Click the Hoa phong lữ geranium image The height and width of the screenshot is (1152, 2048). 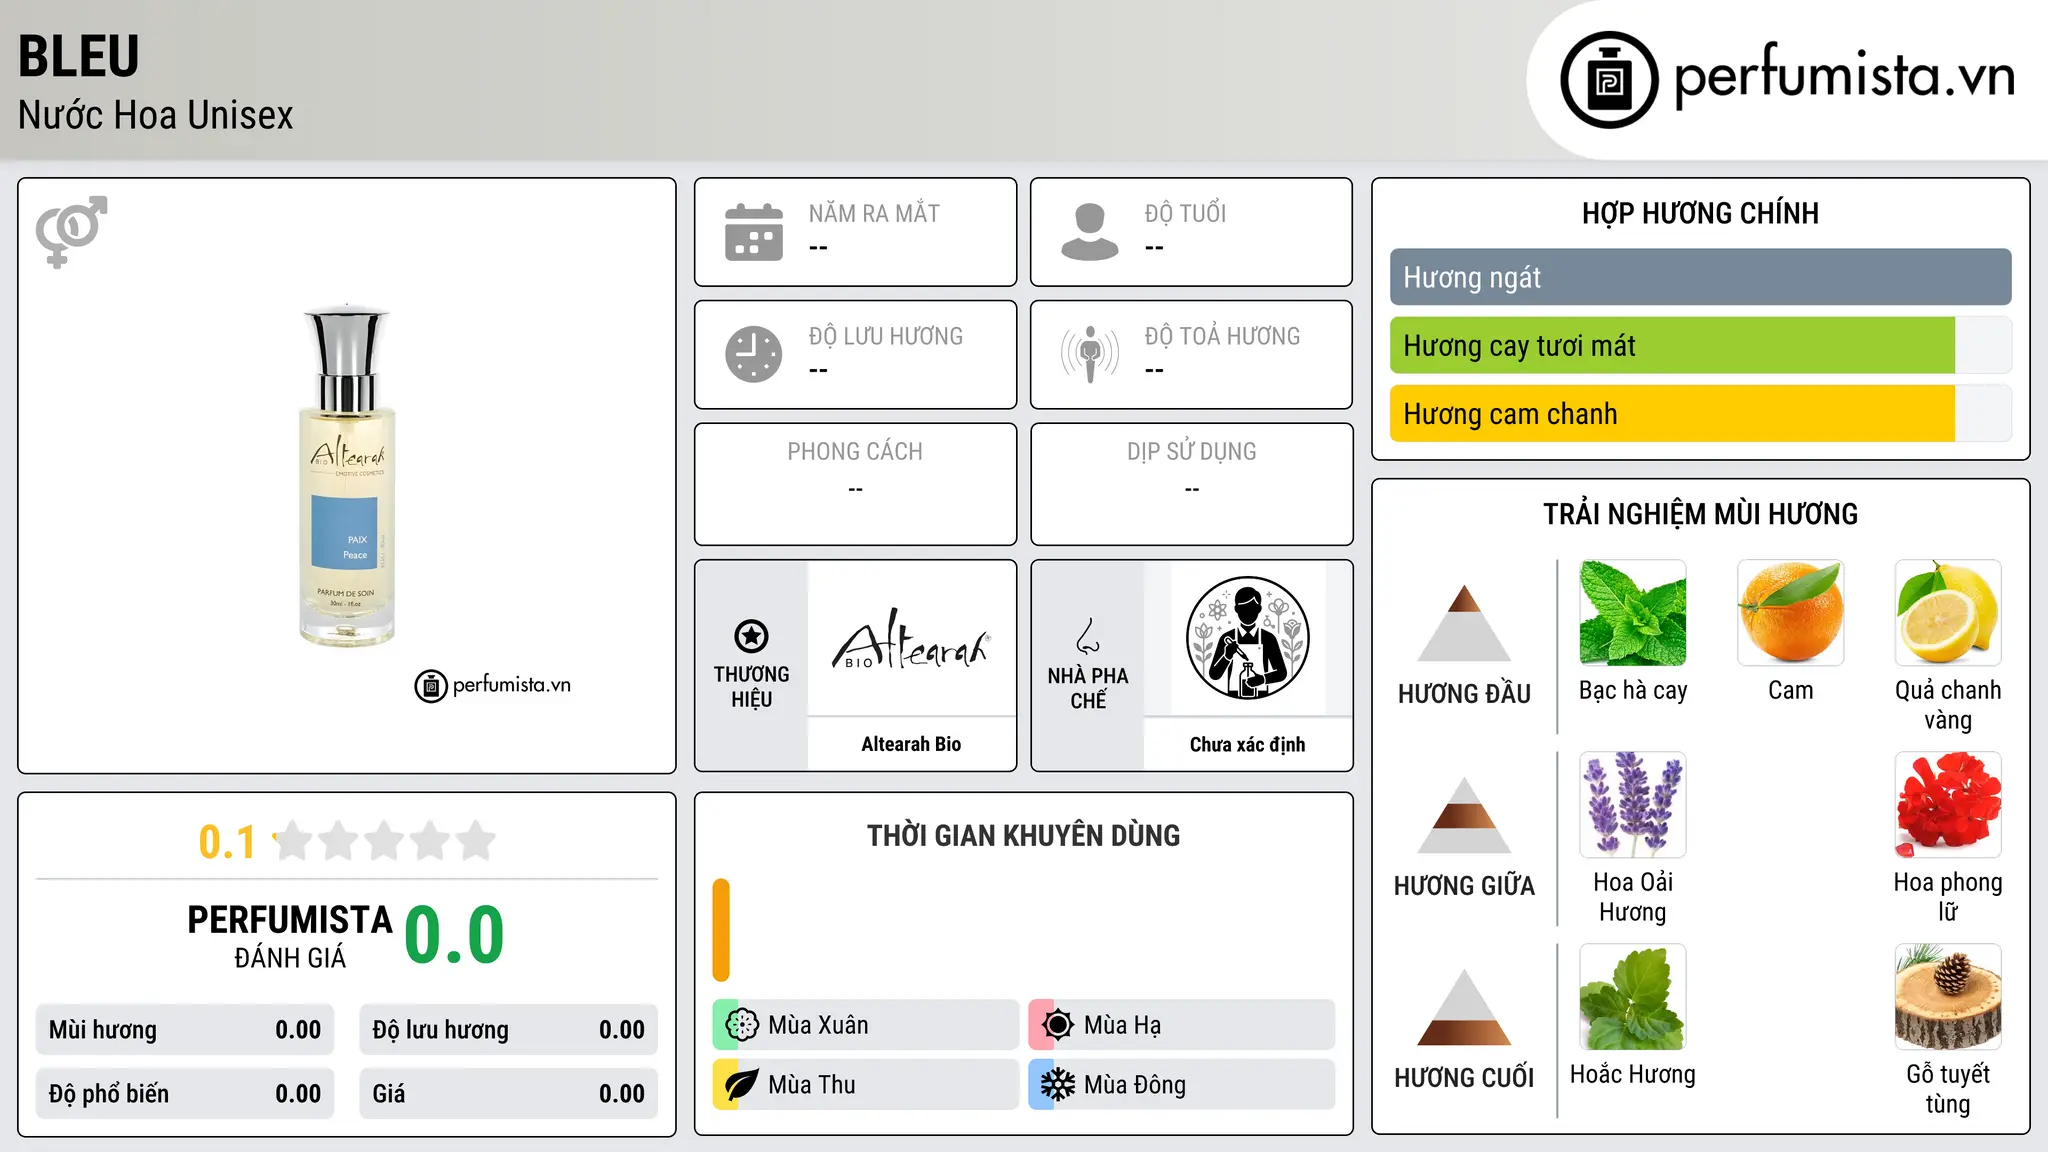[x=1948, y=805]
